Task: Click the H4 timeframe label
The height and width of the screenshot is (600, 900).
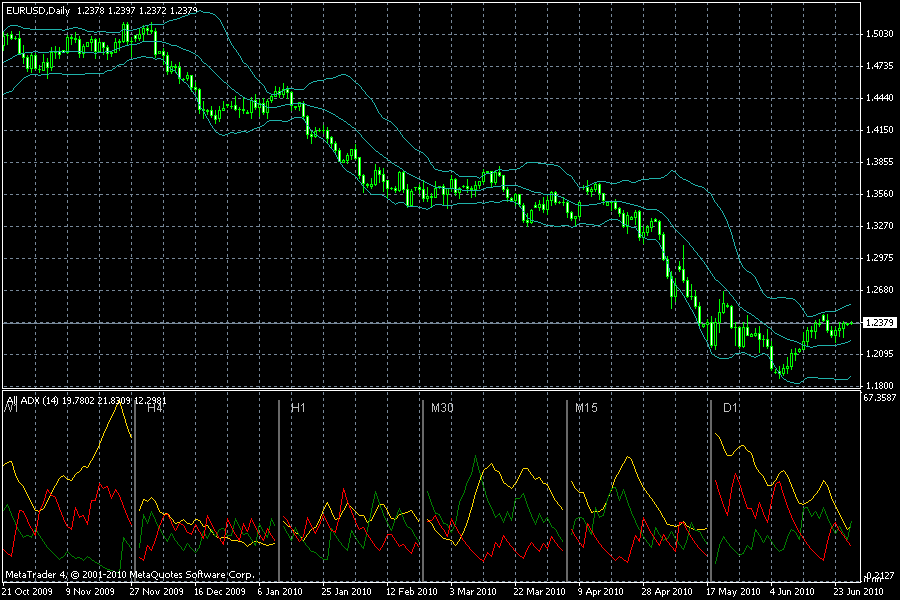Action: point(155,408)
